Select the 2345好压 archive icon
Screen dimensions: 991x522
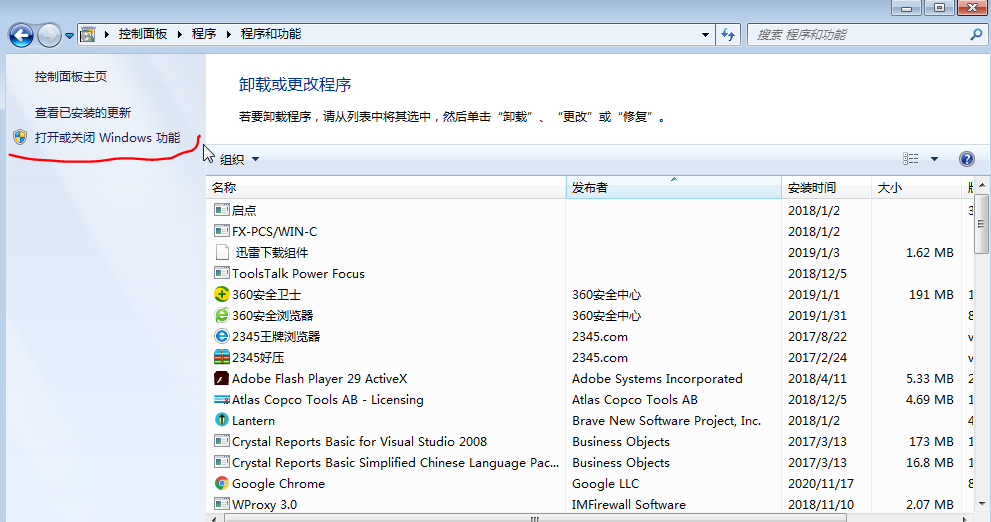(x=221, y=357)
